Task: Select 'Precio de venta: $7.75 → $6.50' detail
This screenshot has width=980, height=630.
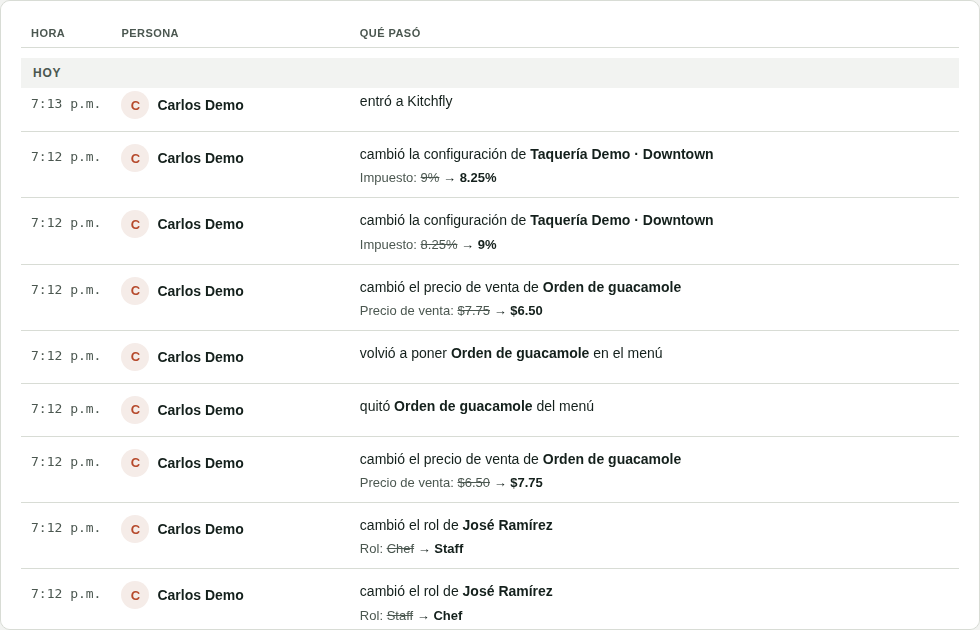Action: (451, 311)
